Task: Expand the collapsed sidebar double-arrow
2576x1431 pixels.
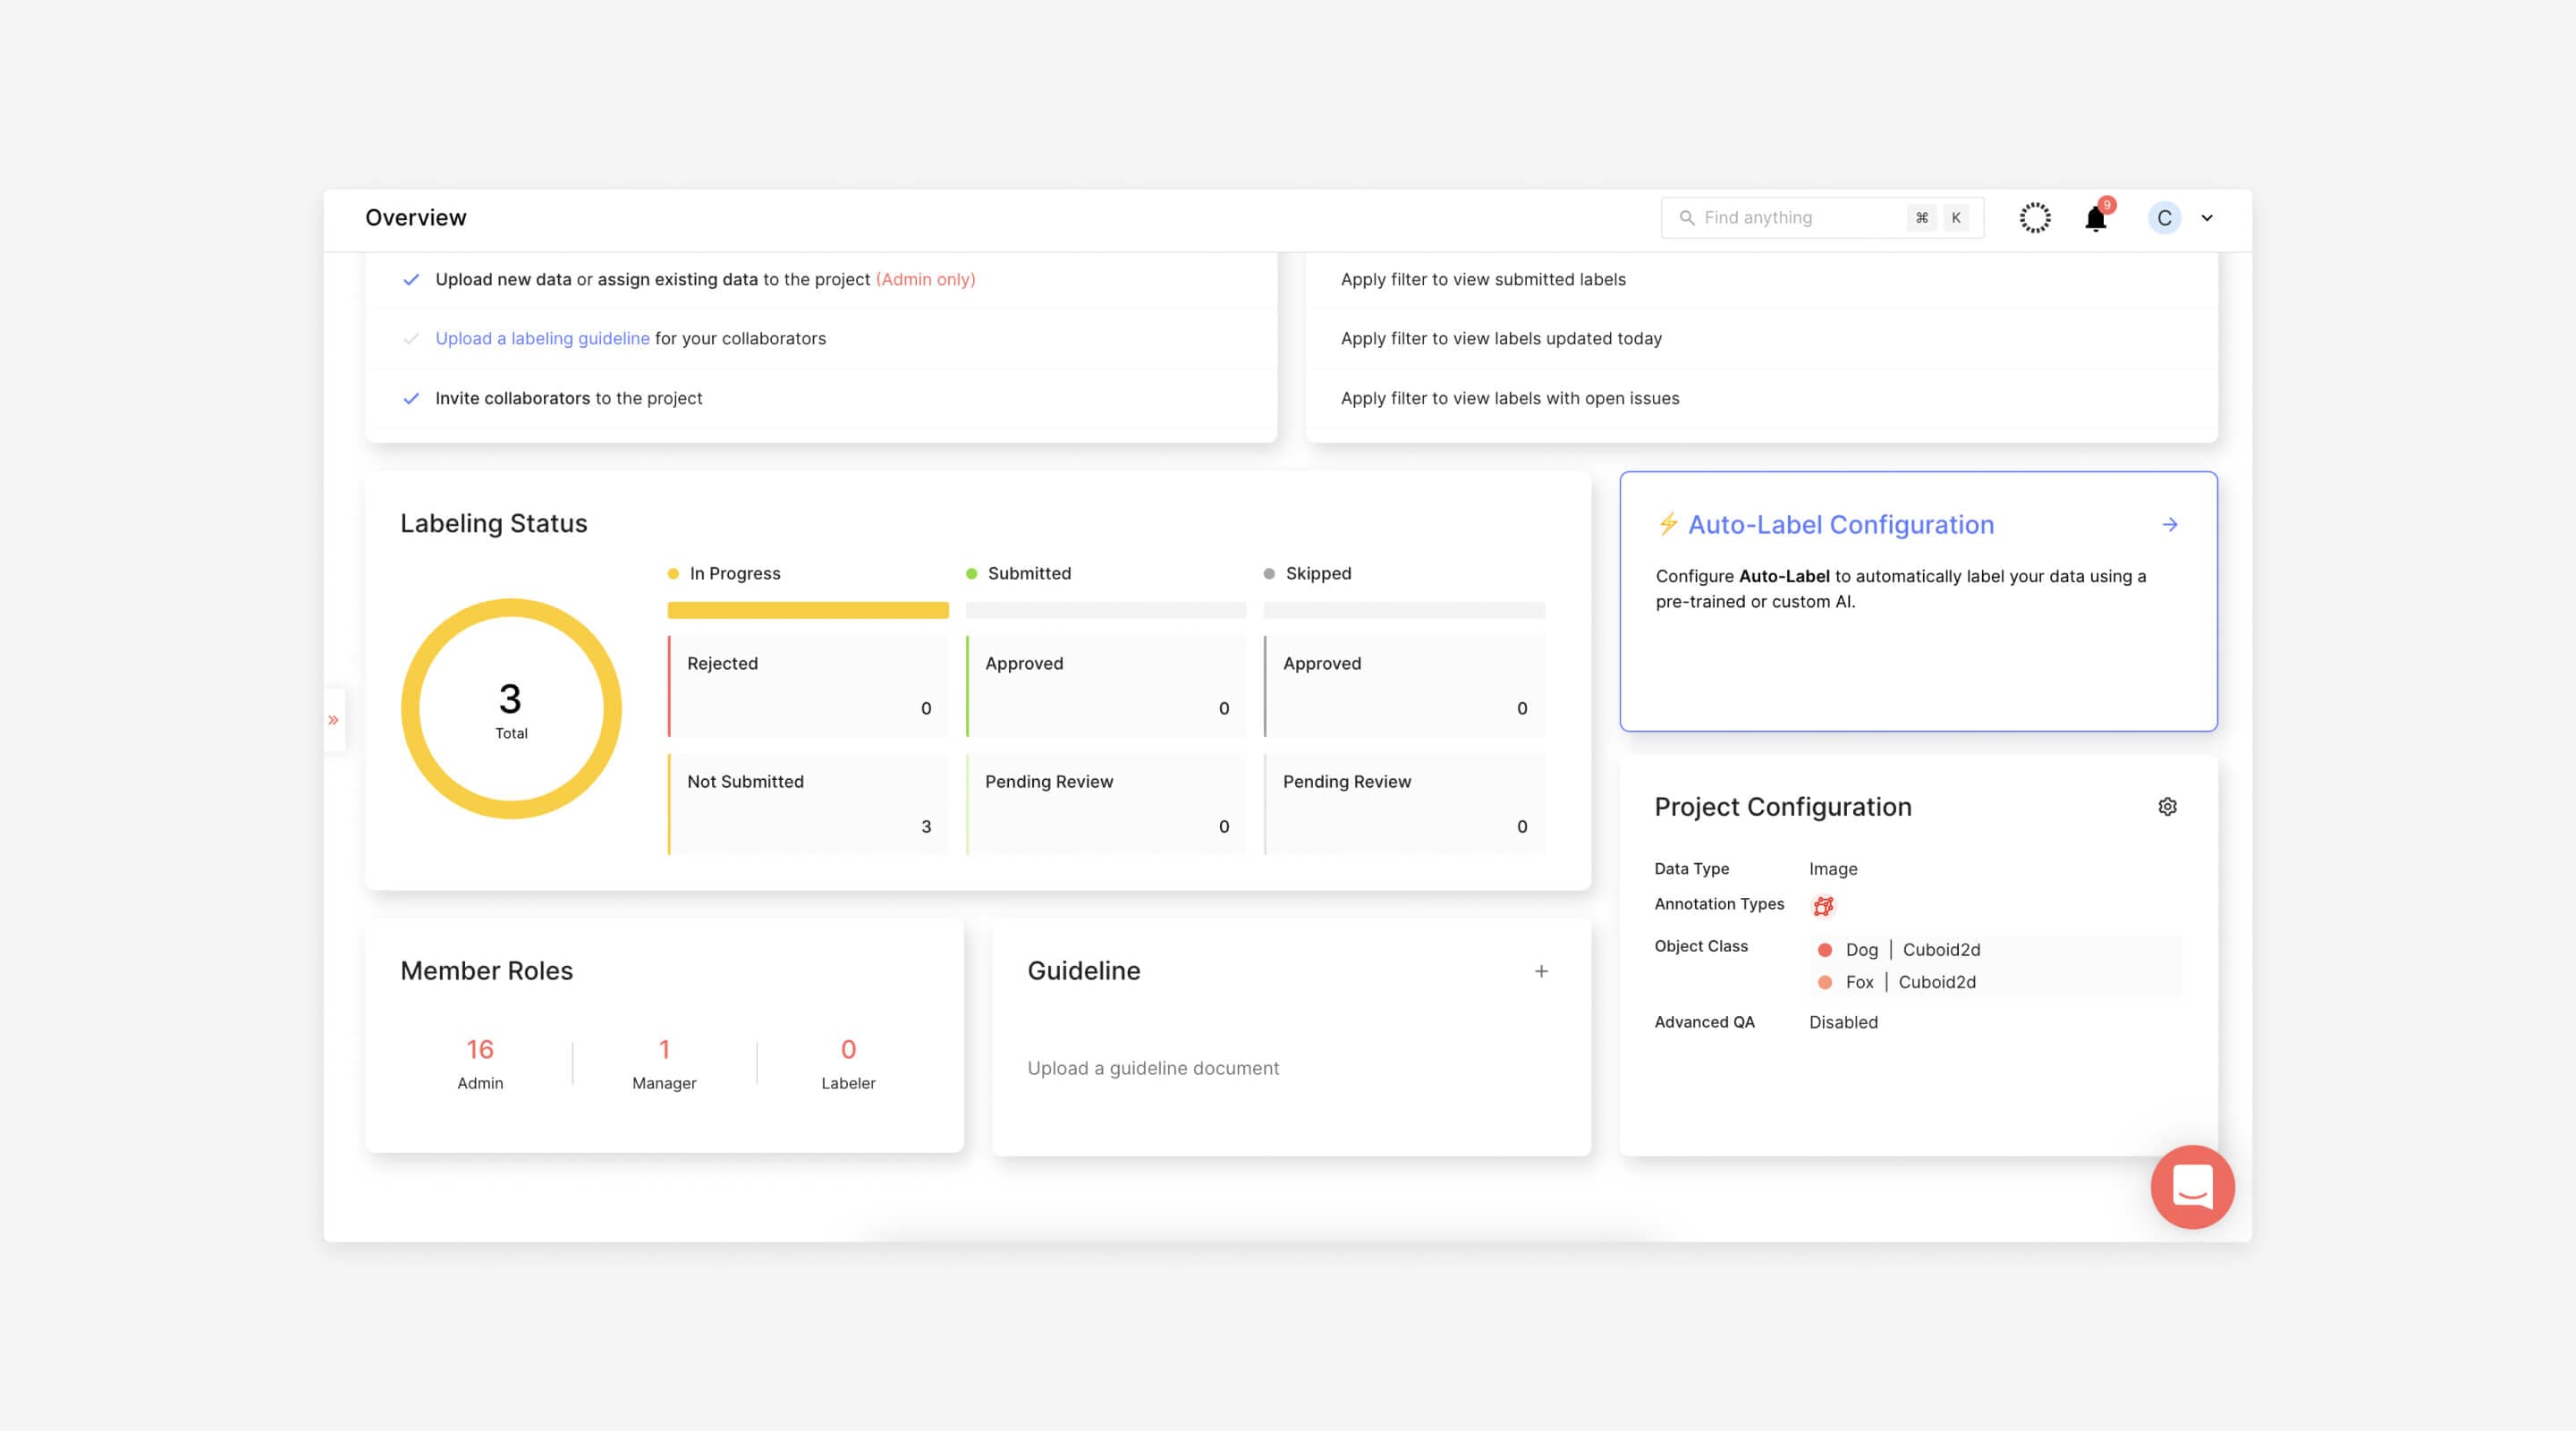Action: pos(334,720)
